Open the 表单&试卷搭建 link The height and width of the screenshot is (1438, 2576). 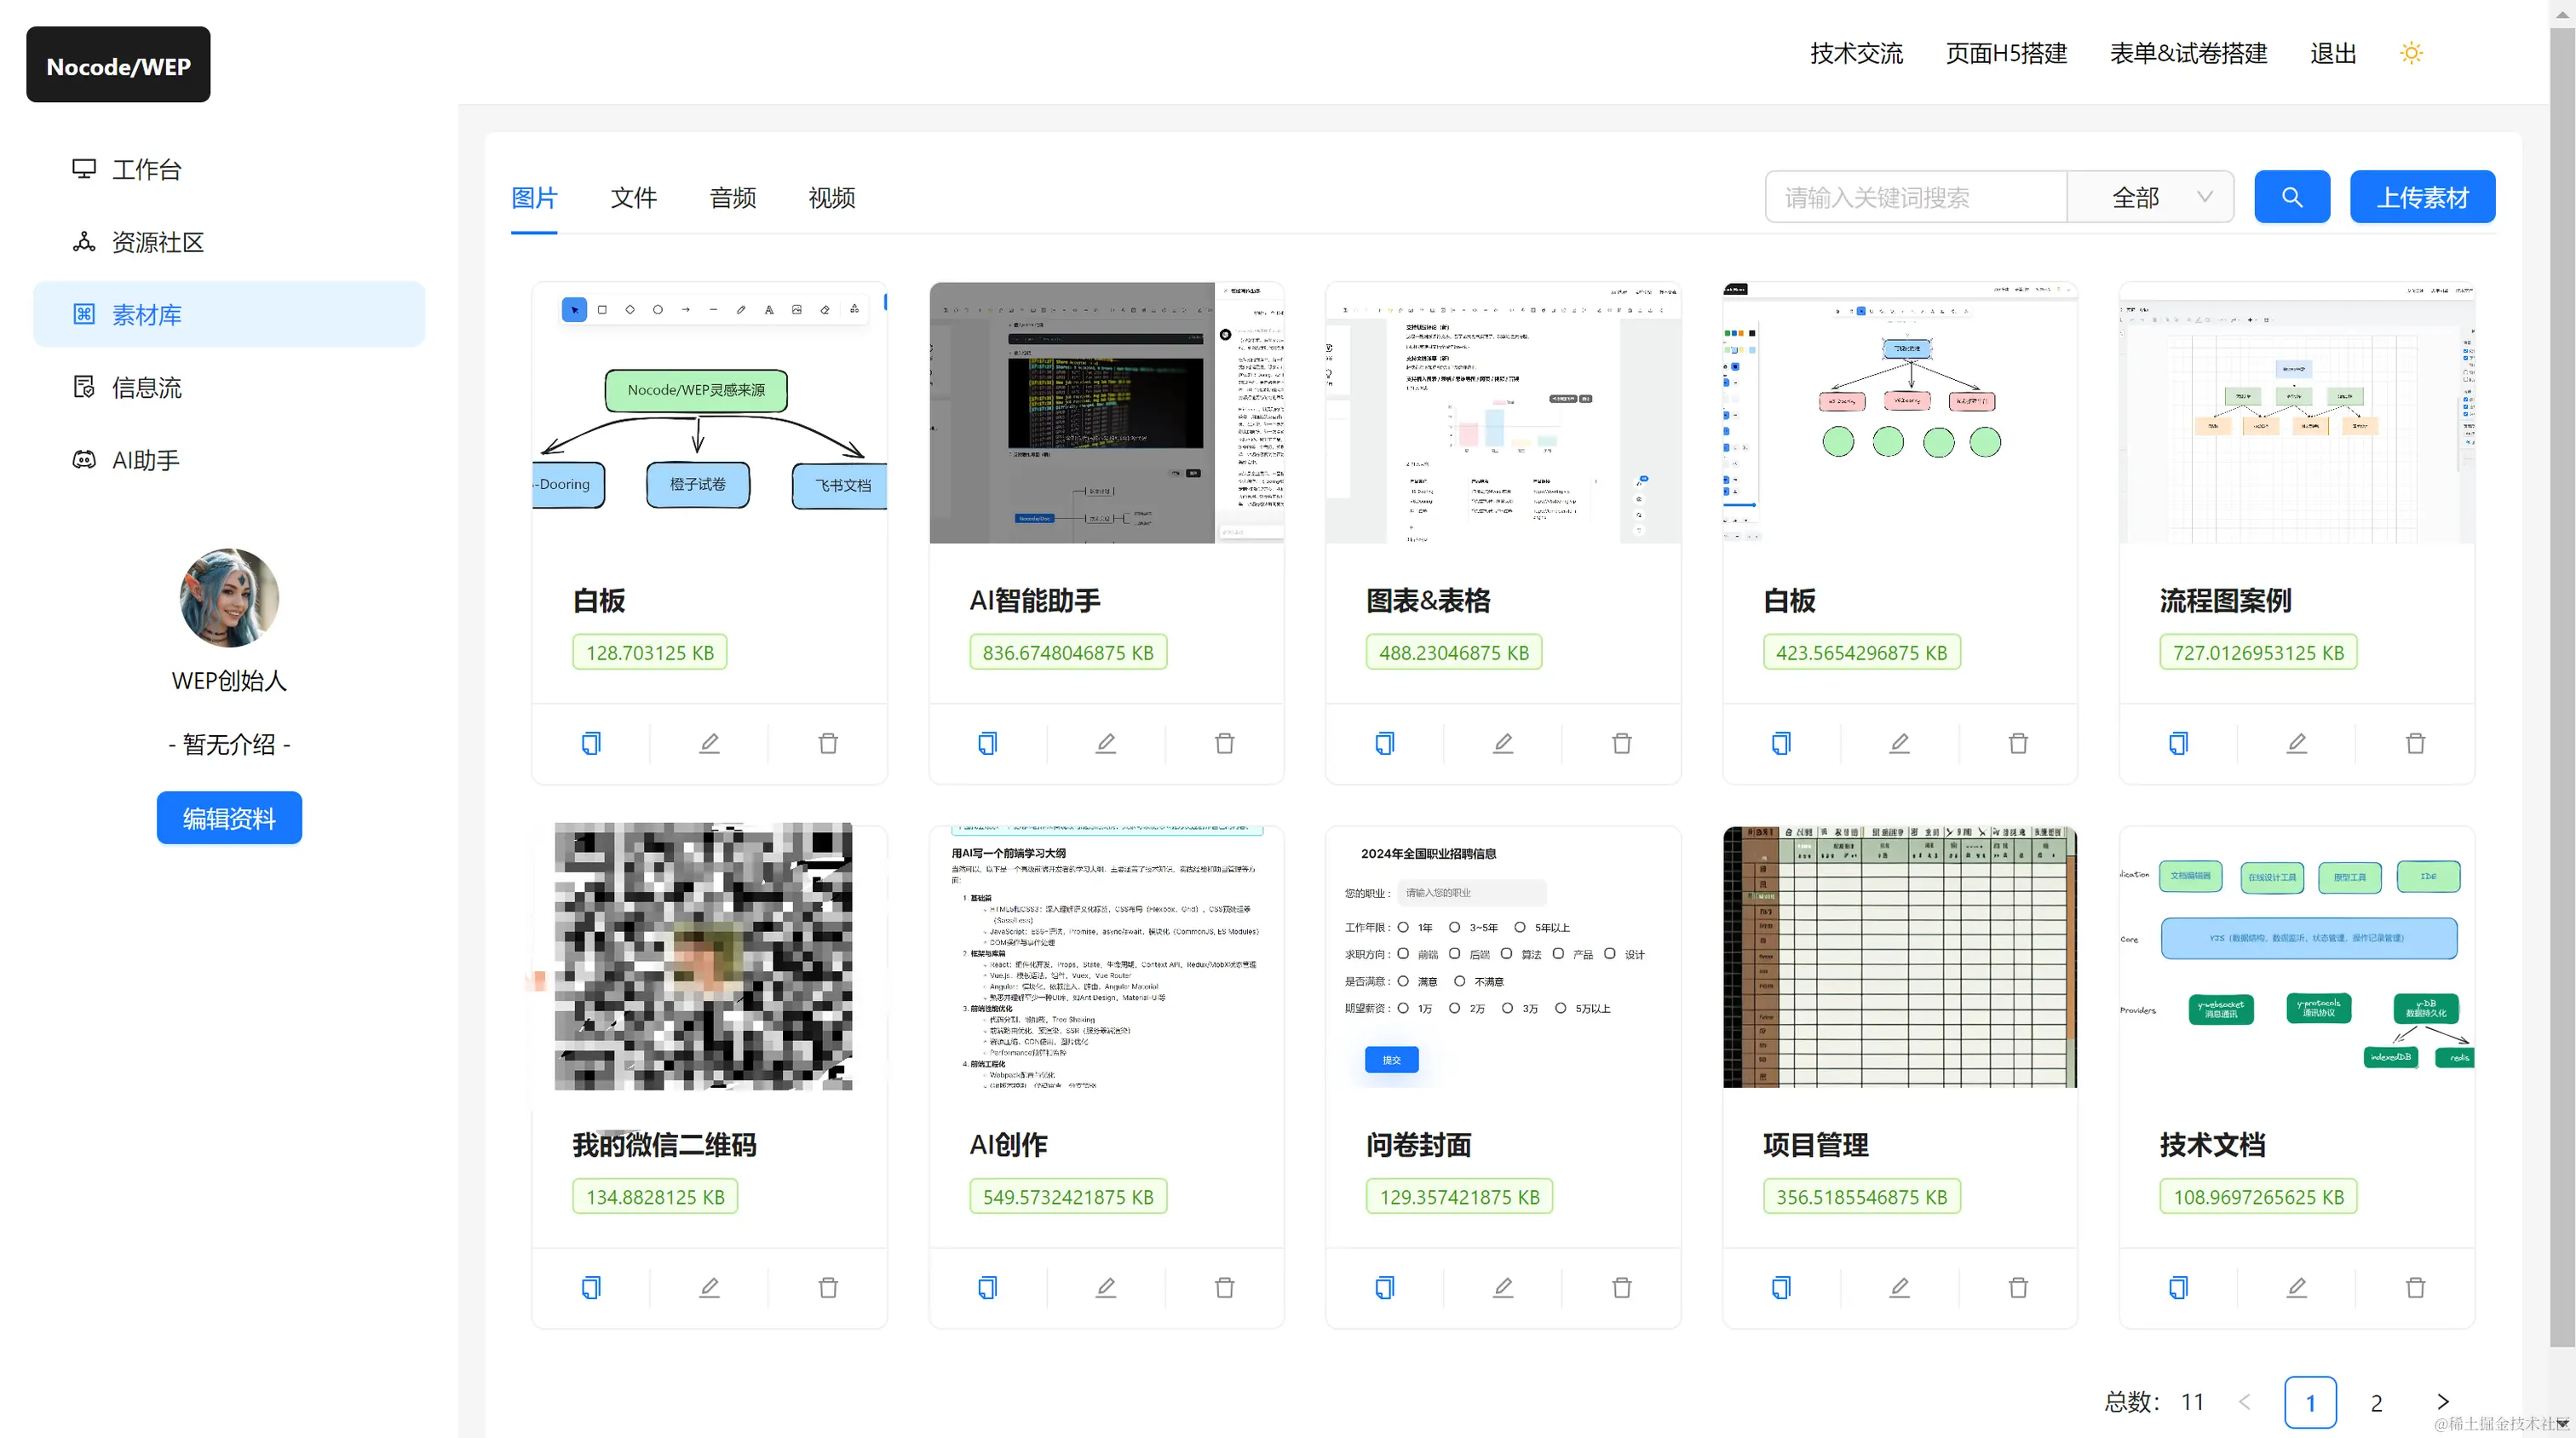[x=2188, y=53]
